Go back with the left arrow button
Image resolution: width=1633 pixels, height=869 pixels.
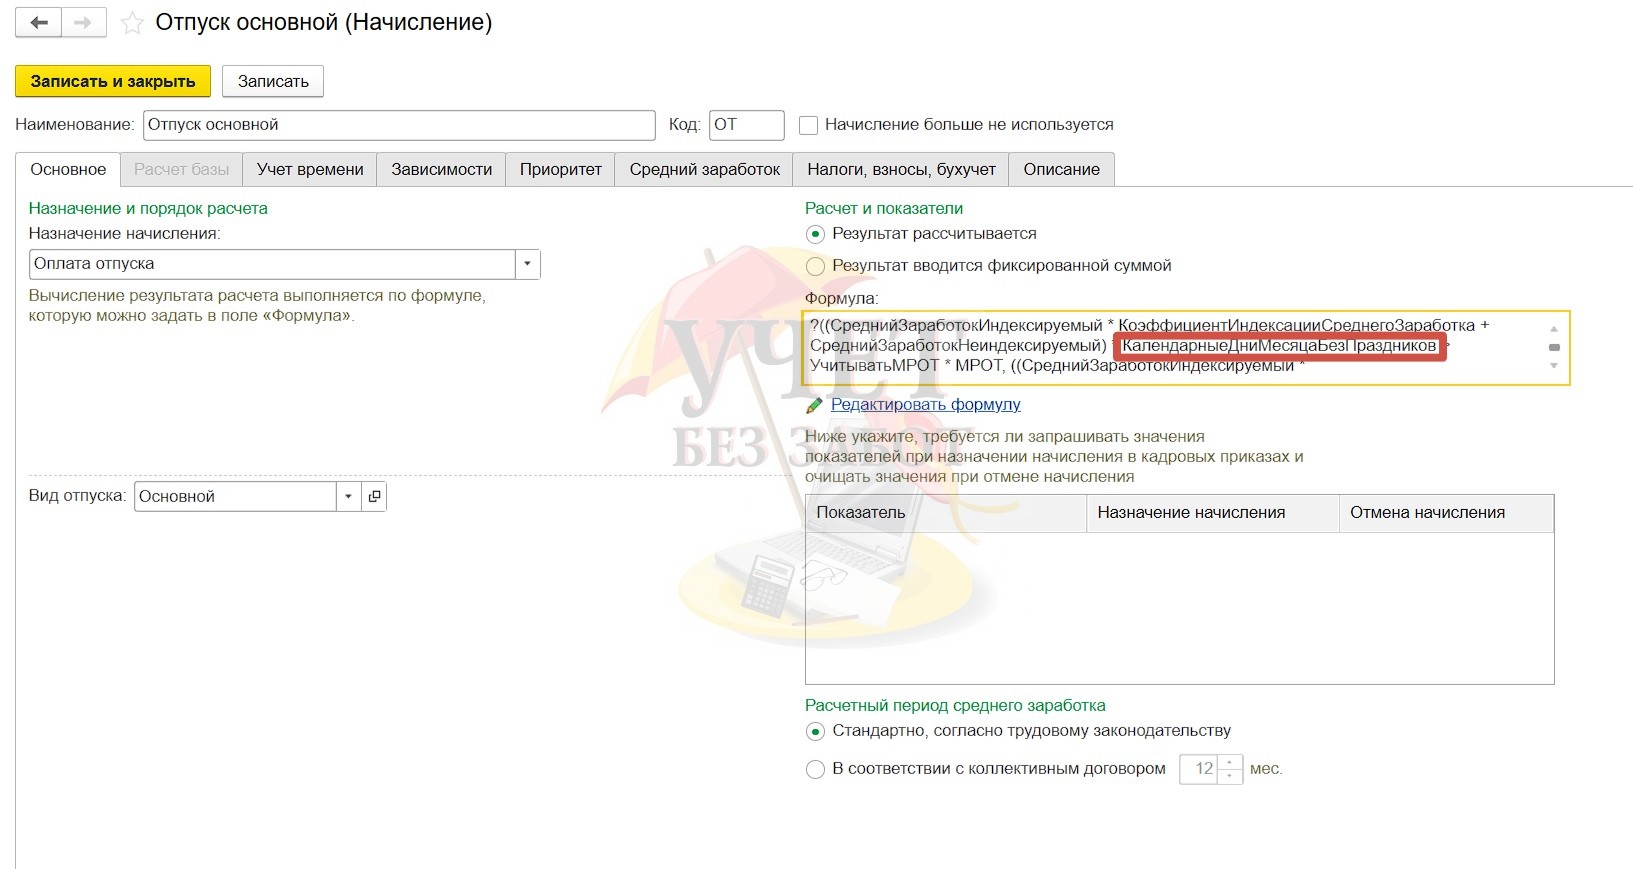39,22
